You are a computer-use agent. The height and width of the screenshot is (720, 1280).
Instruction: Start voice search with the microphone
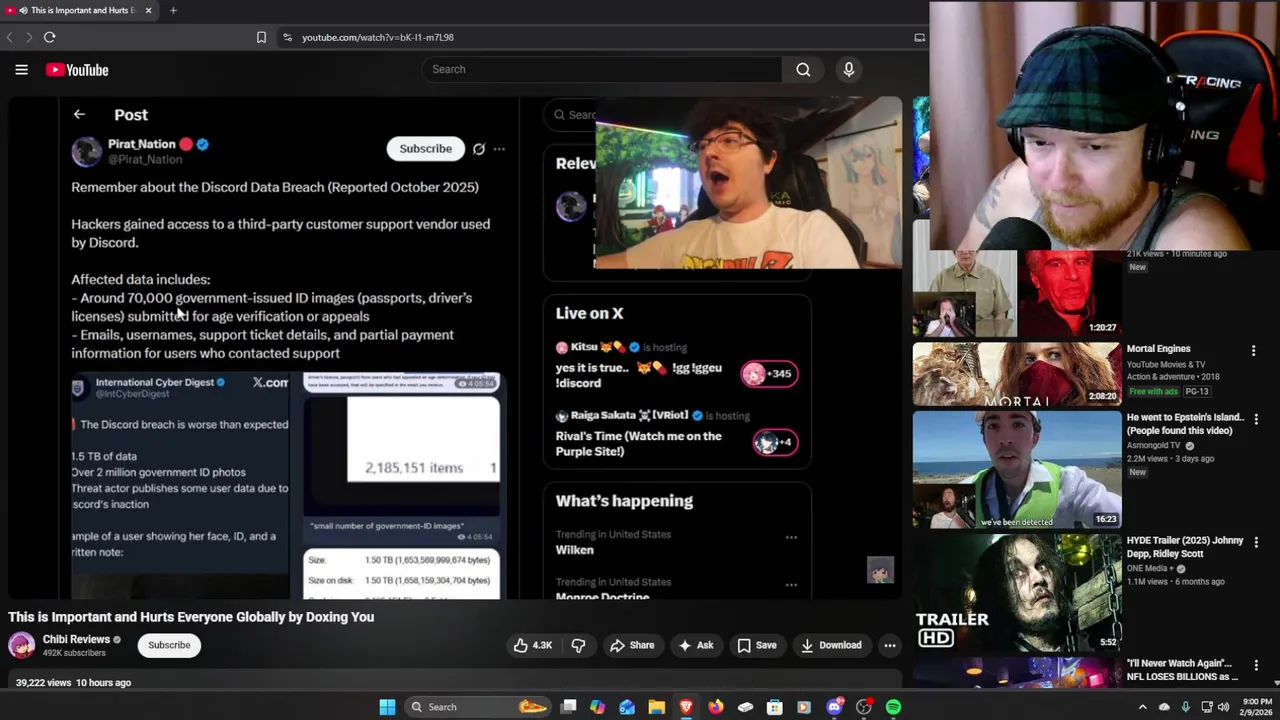849,69
